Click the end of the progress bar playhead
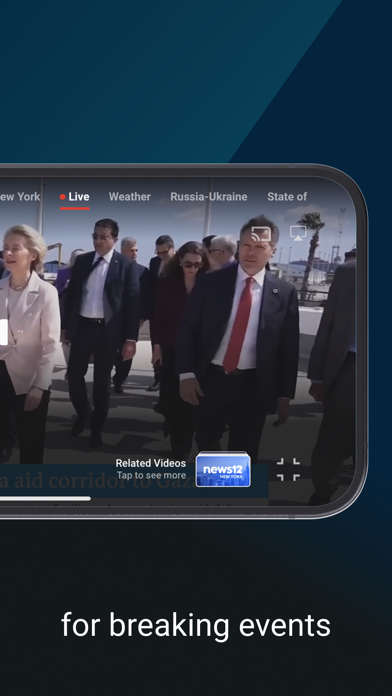Viewport: 392px width, 696px height. click(x=89, y=498)
